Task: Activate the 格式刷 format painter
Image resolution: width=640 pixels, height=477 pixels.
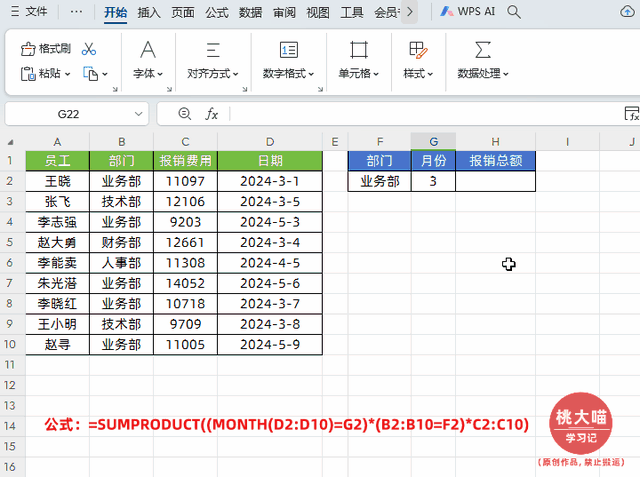Action: (46, 49)
